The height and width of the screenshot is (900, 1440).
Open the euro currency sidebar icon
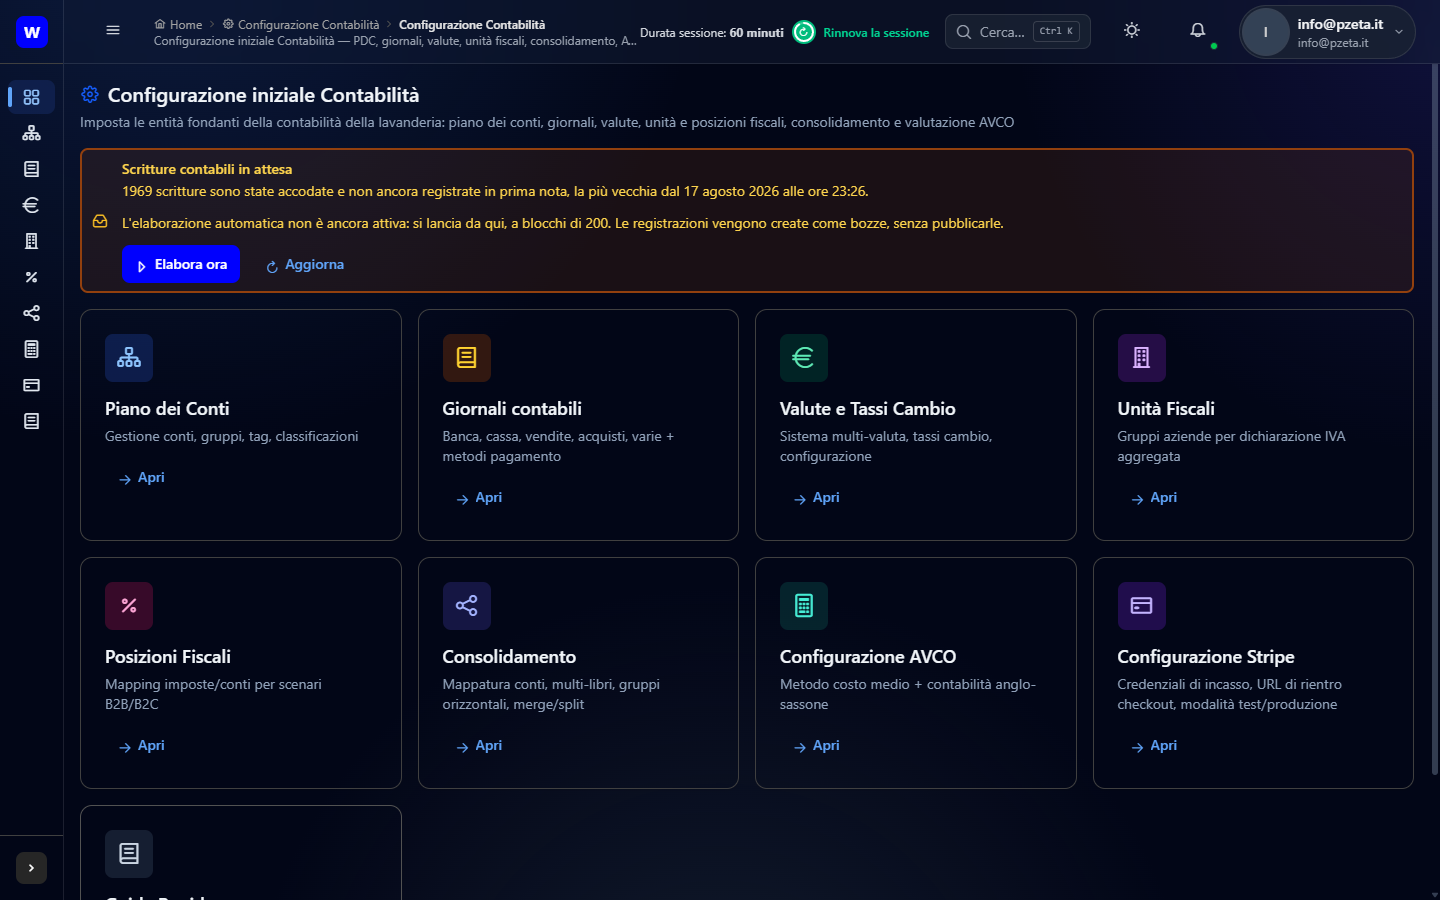pos(32,205)
